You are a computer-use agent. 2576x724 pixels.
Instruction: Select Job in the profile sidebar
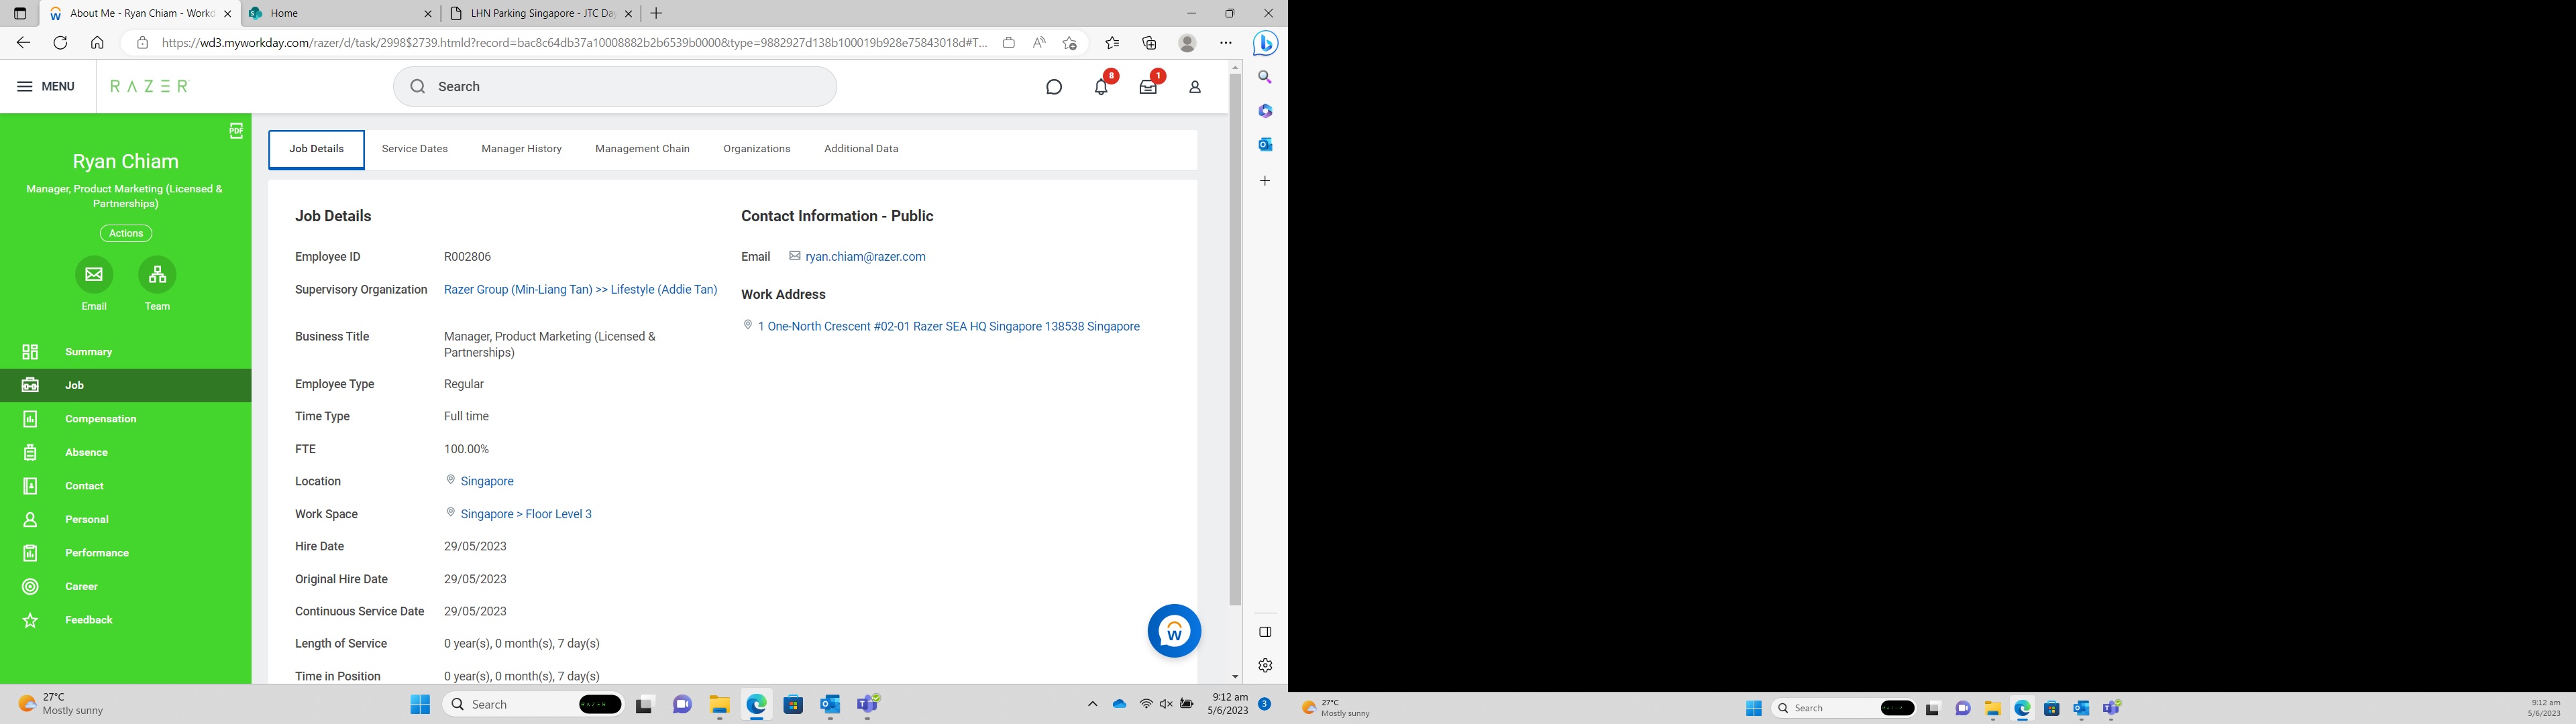(x=126, y=385)
